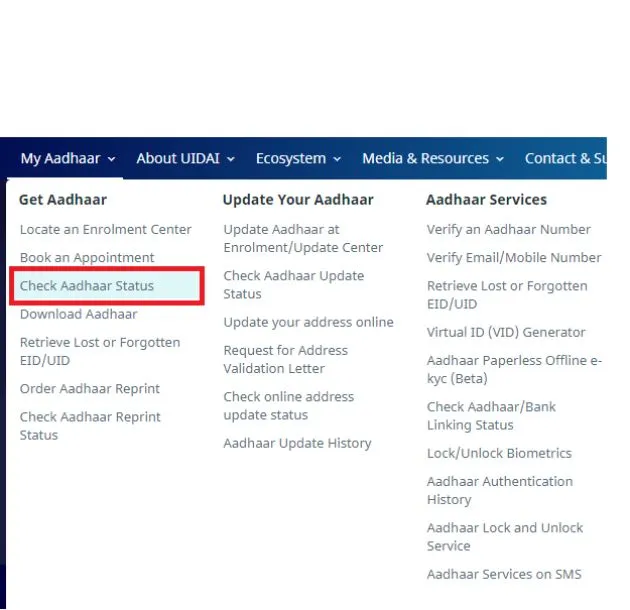
Task: Click Book an Appointment link
Action: pyautogui.click(x=87, y=258)
